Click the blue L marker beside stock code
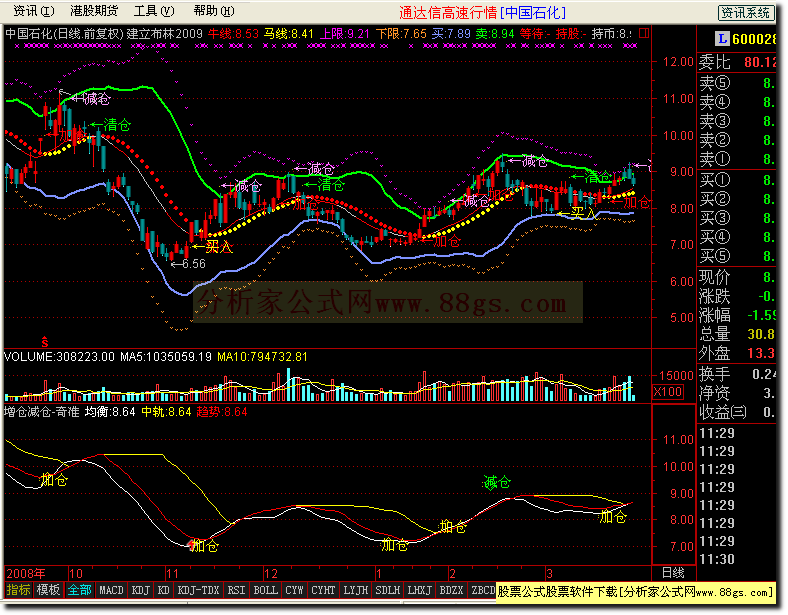This screenshot has height=615, width=788. pos(723,39)
